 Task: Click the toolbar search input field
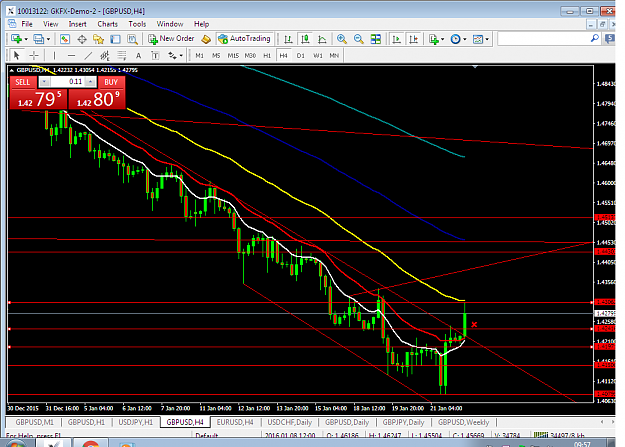coord(544,39)
